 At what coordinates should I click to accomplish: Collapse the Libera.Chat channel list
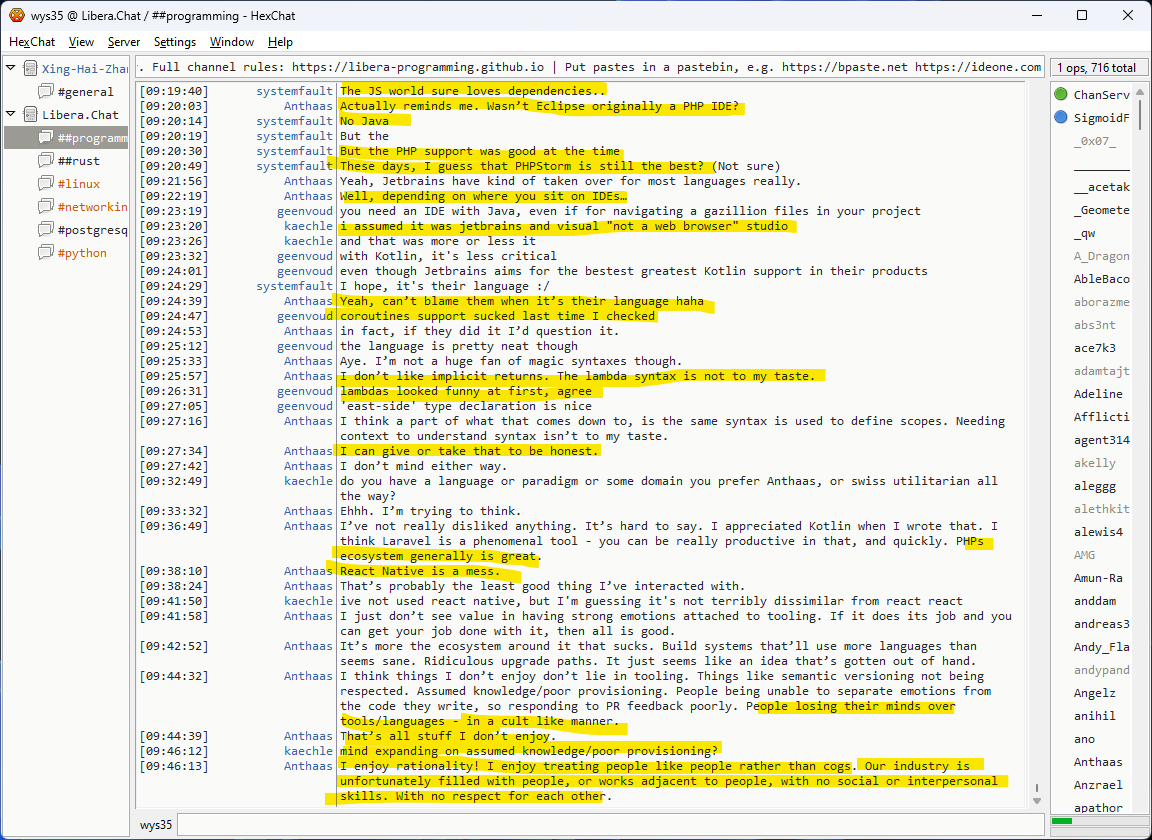[x=11, y=115]
